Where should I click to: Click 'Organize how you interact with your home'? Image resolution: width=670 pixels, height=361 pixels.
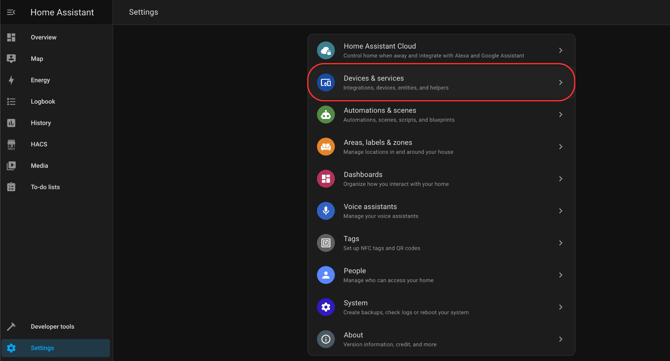396,184
